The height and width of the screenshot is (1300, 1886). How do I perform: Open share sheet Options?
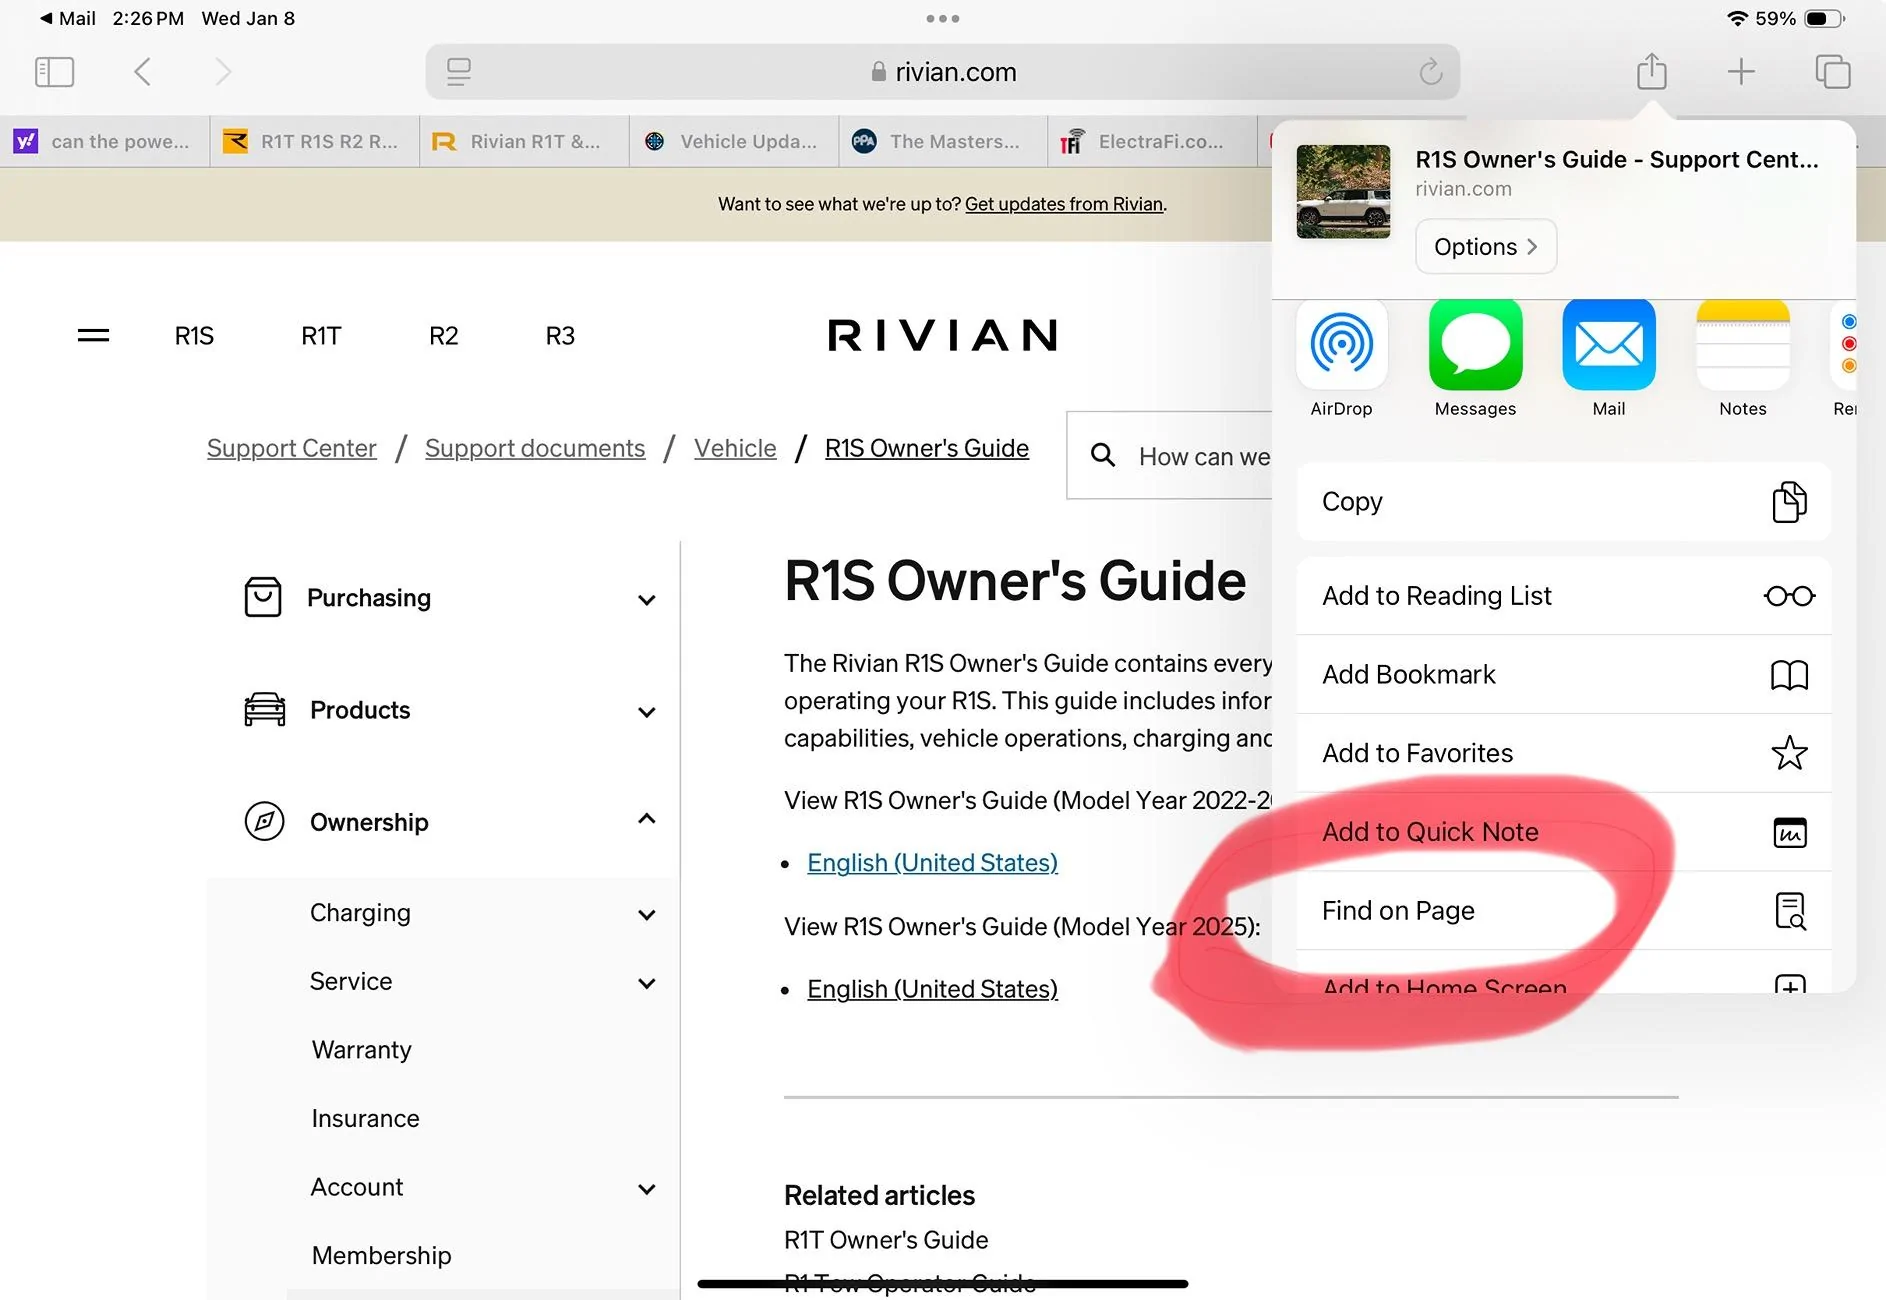[1486, 247]
